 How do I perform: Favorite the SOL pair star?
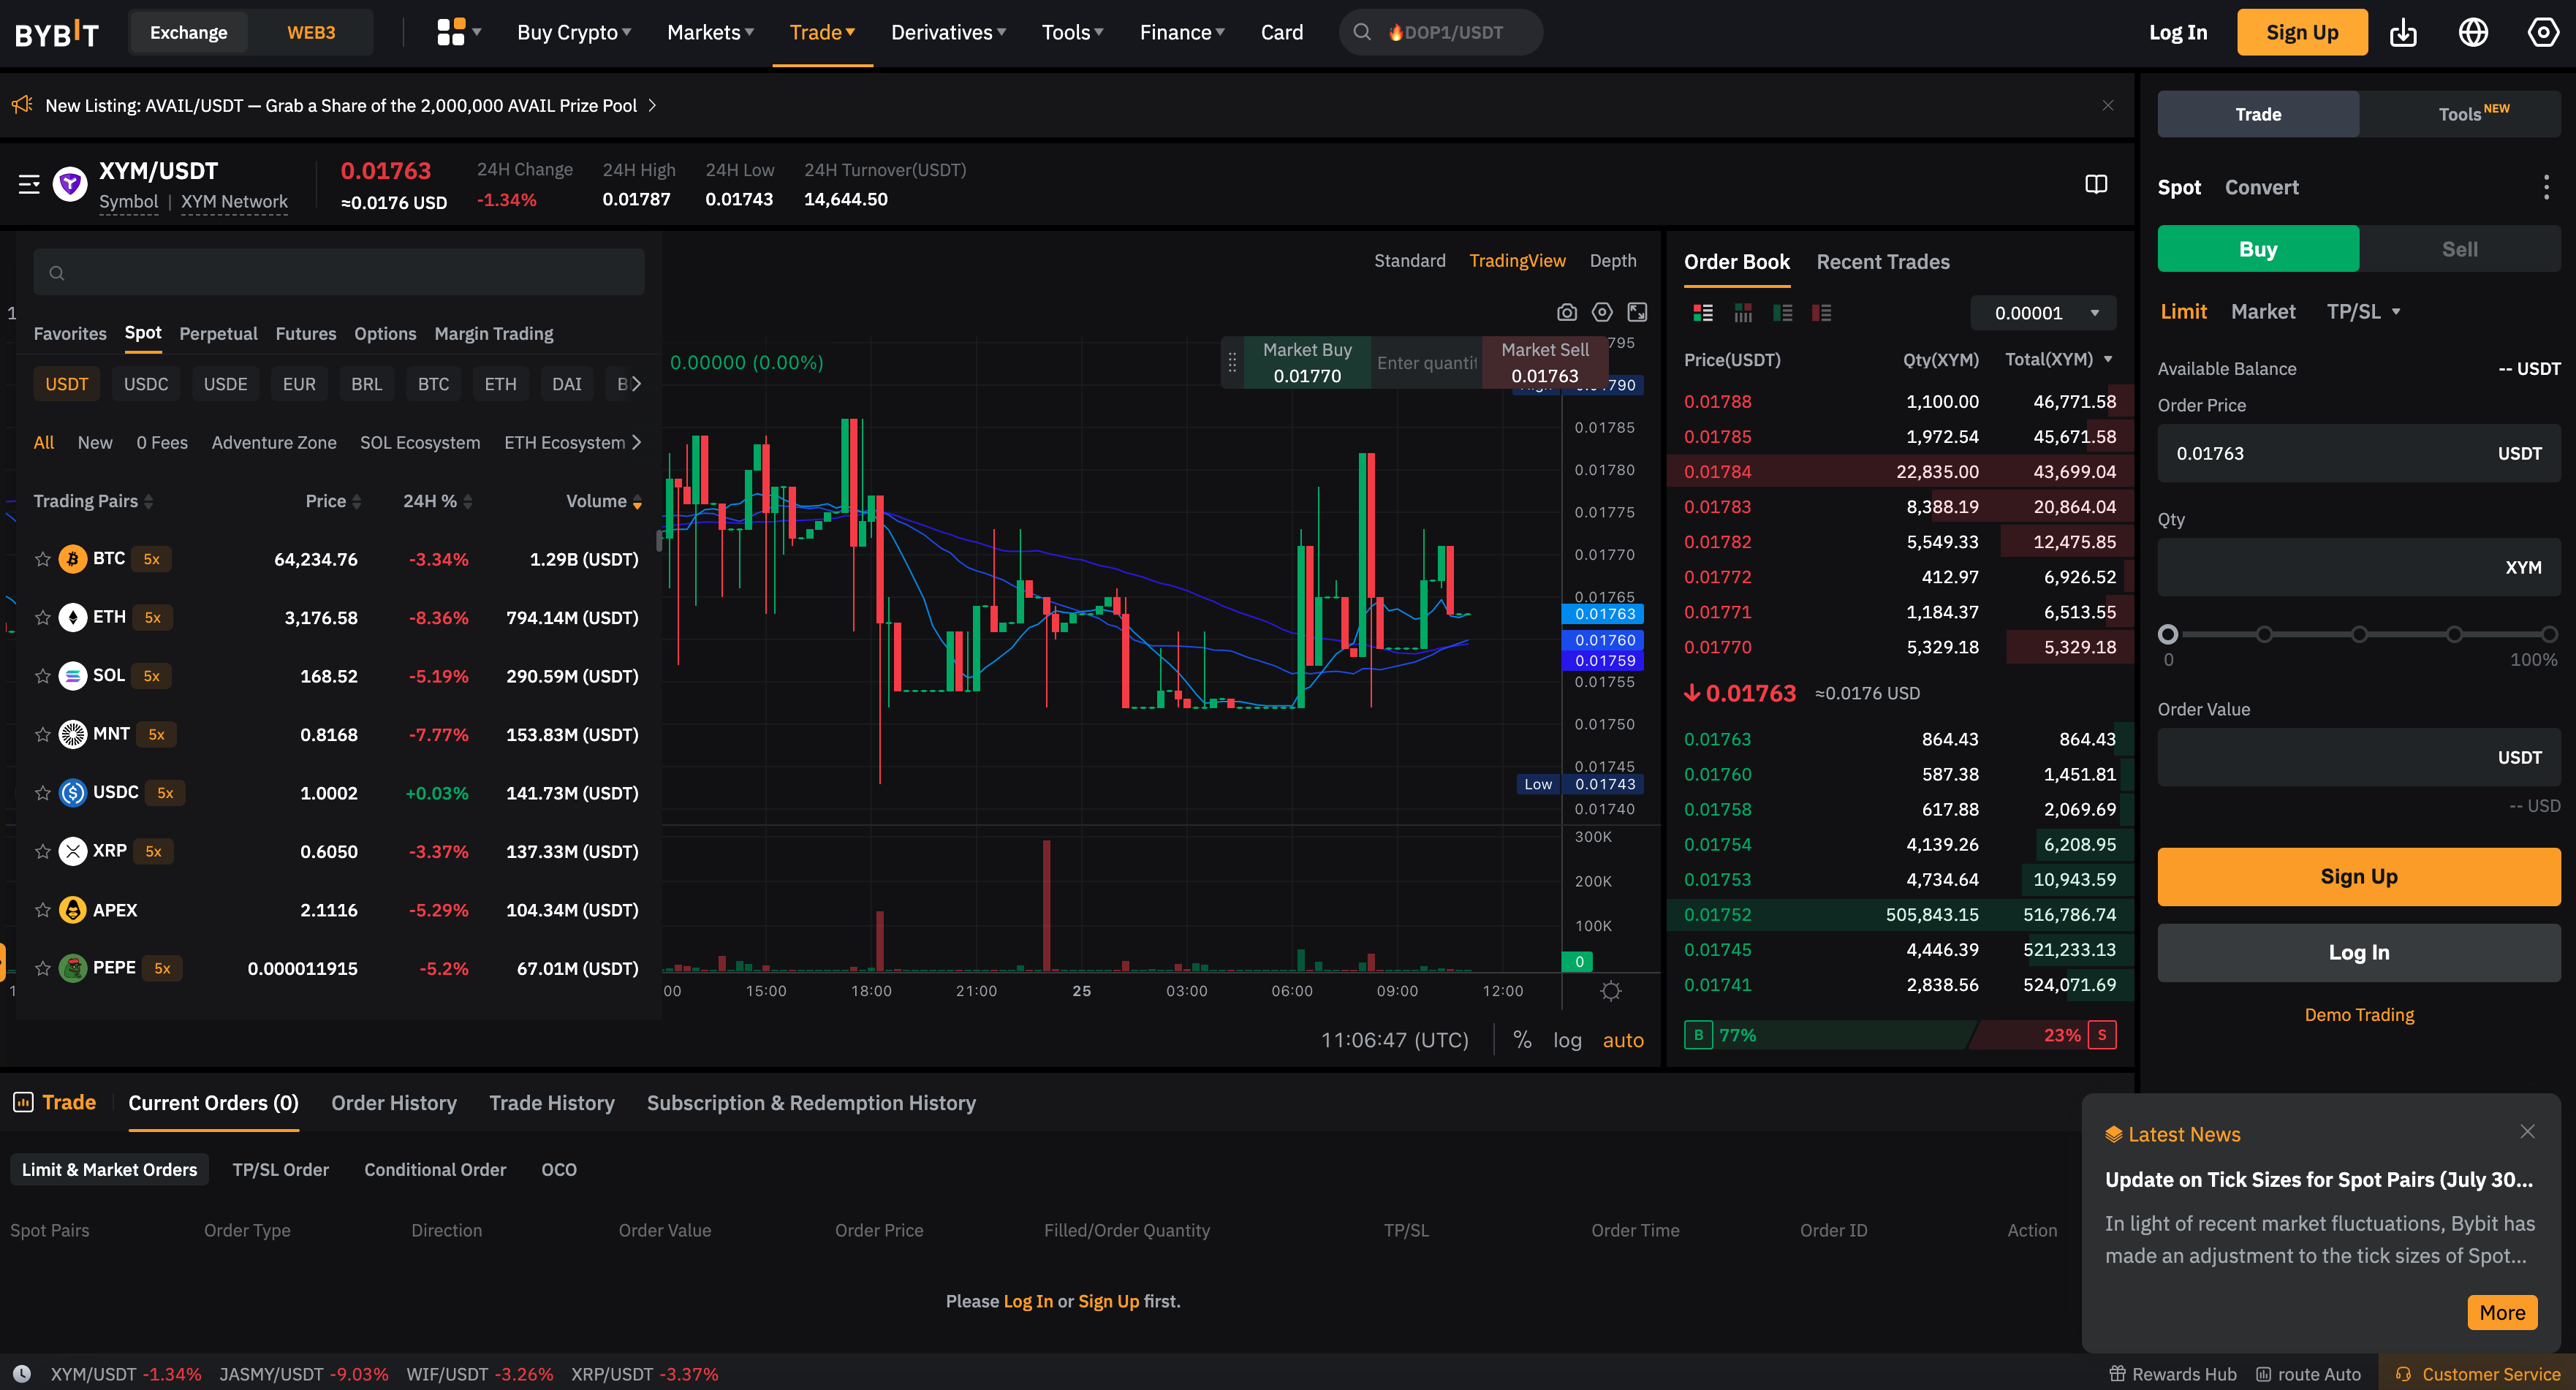click(43, 676)
